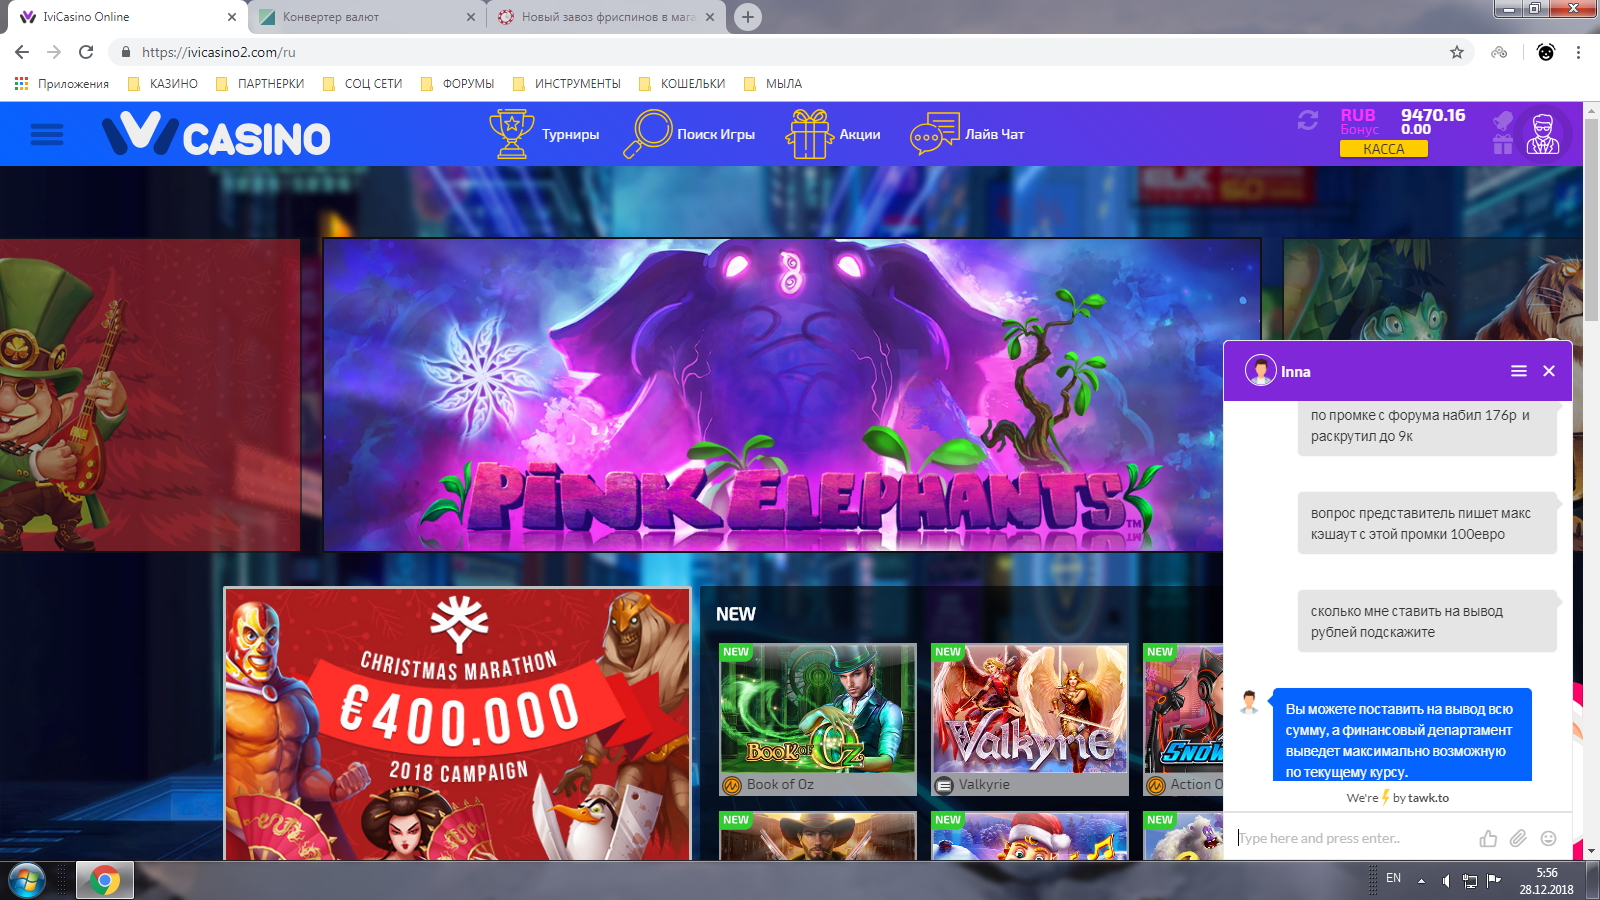Open extension icon with panda face
1600x900 pixels.
pyautogui.click(x=1546, y=52)
